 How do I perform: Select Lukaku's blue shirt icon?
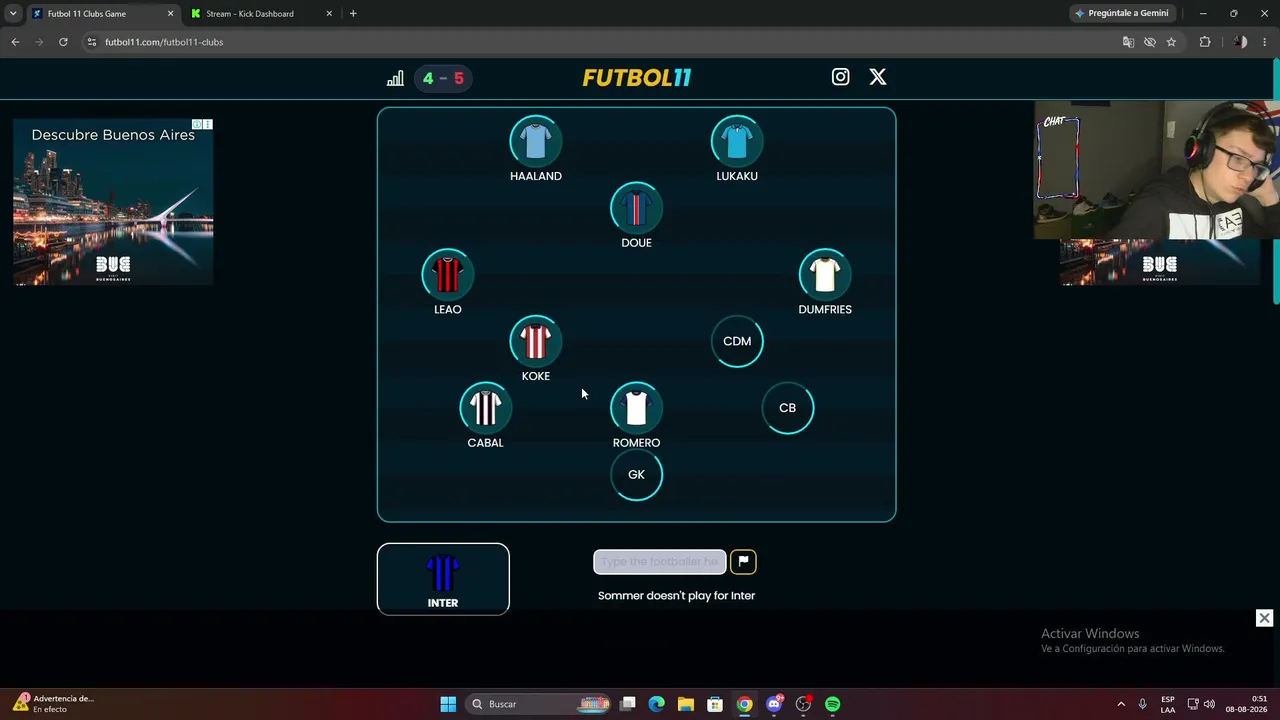pos(737,141)
